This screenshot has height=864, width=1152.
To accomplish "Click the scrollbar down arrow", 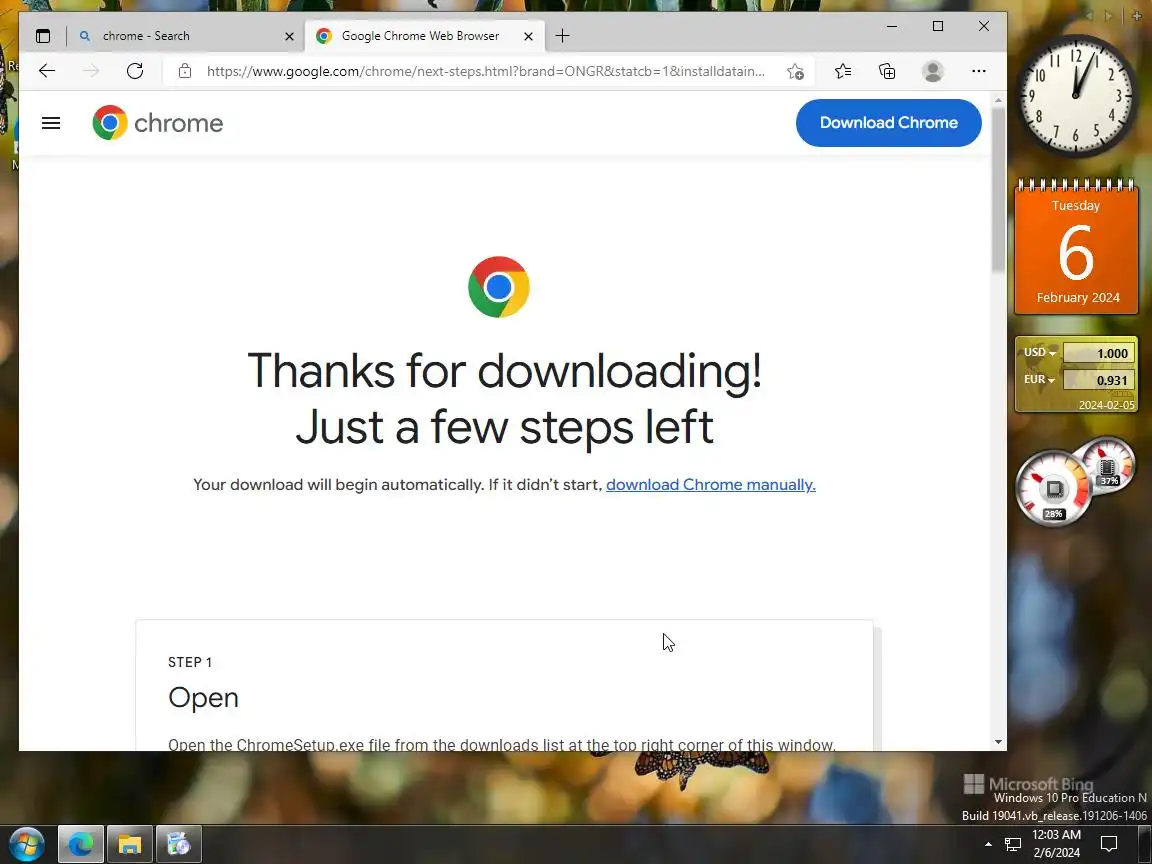I will click(x=998, y=741).
